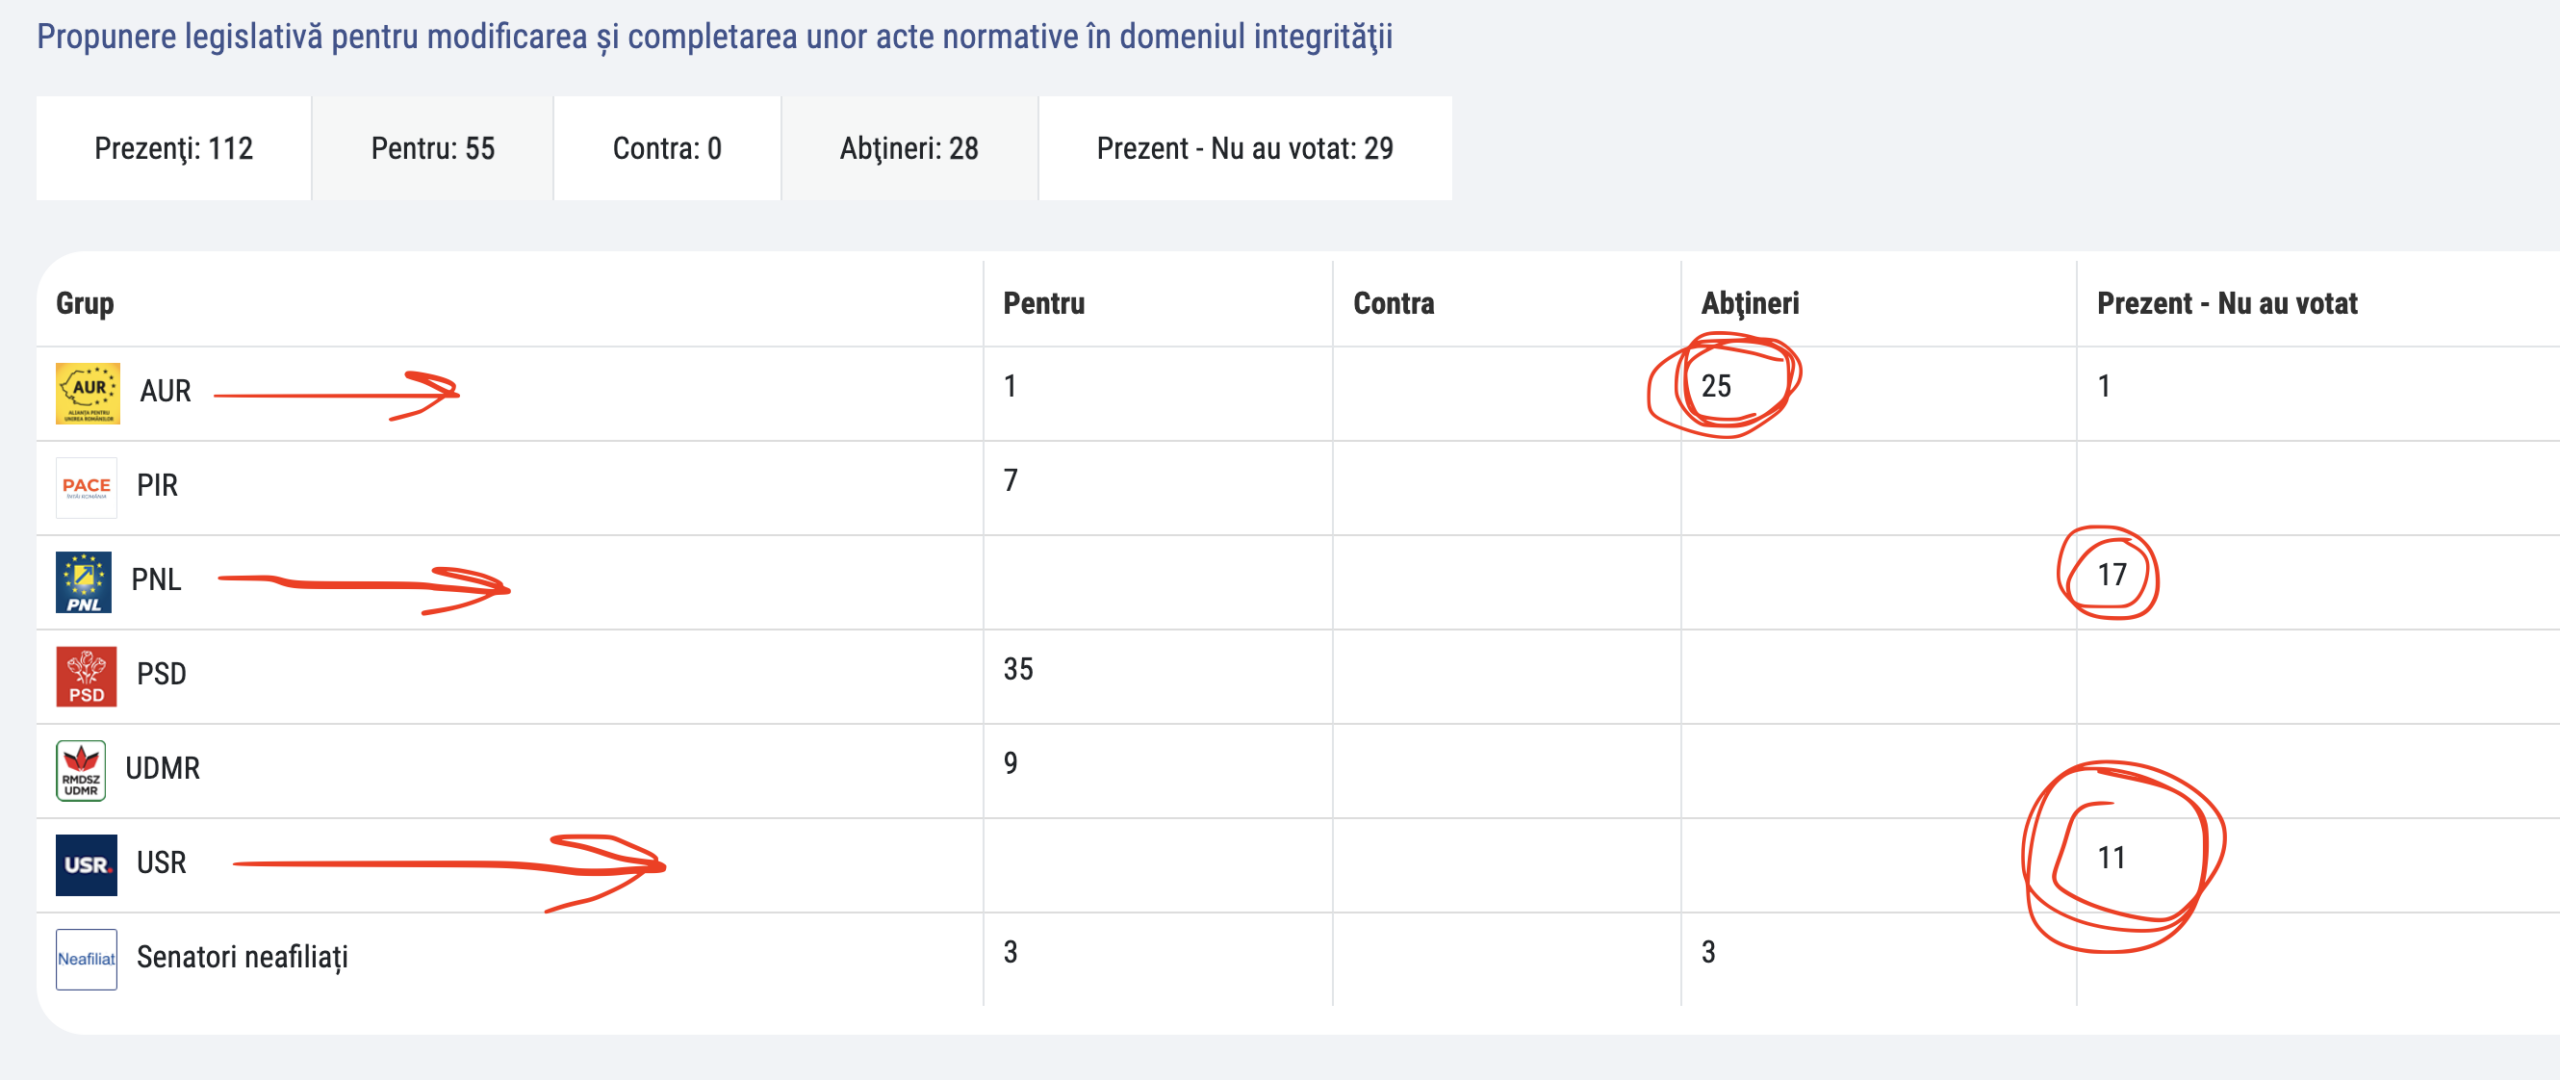This screenshot has height=1080, width=2560.
Task: Click the AUR party logo icon
Action: pos(88,394)
